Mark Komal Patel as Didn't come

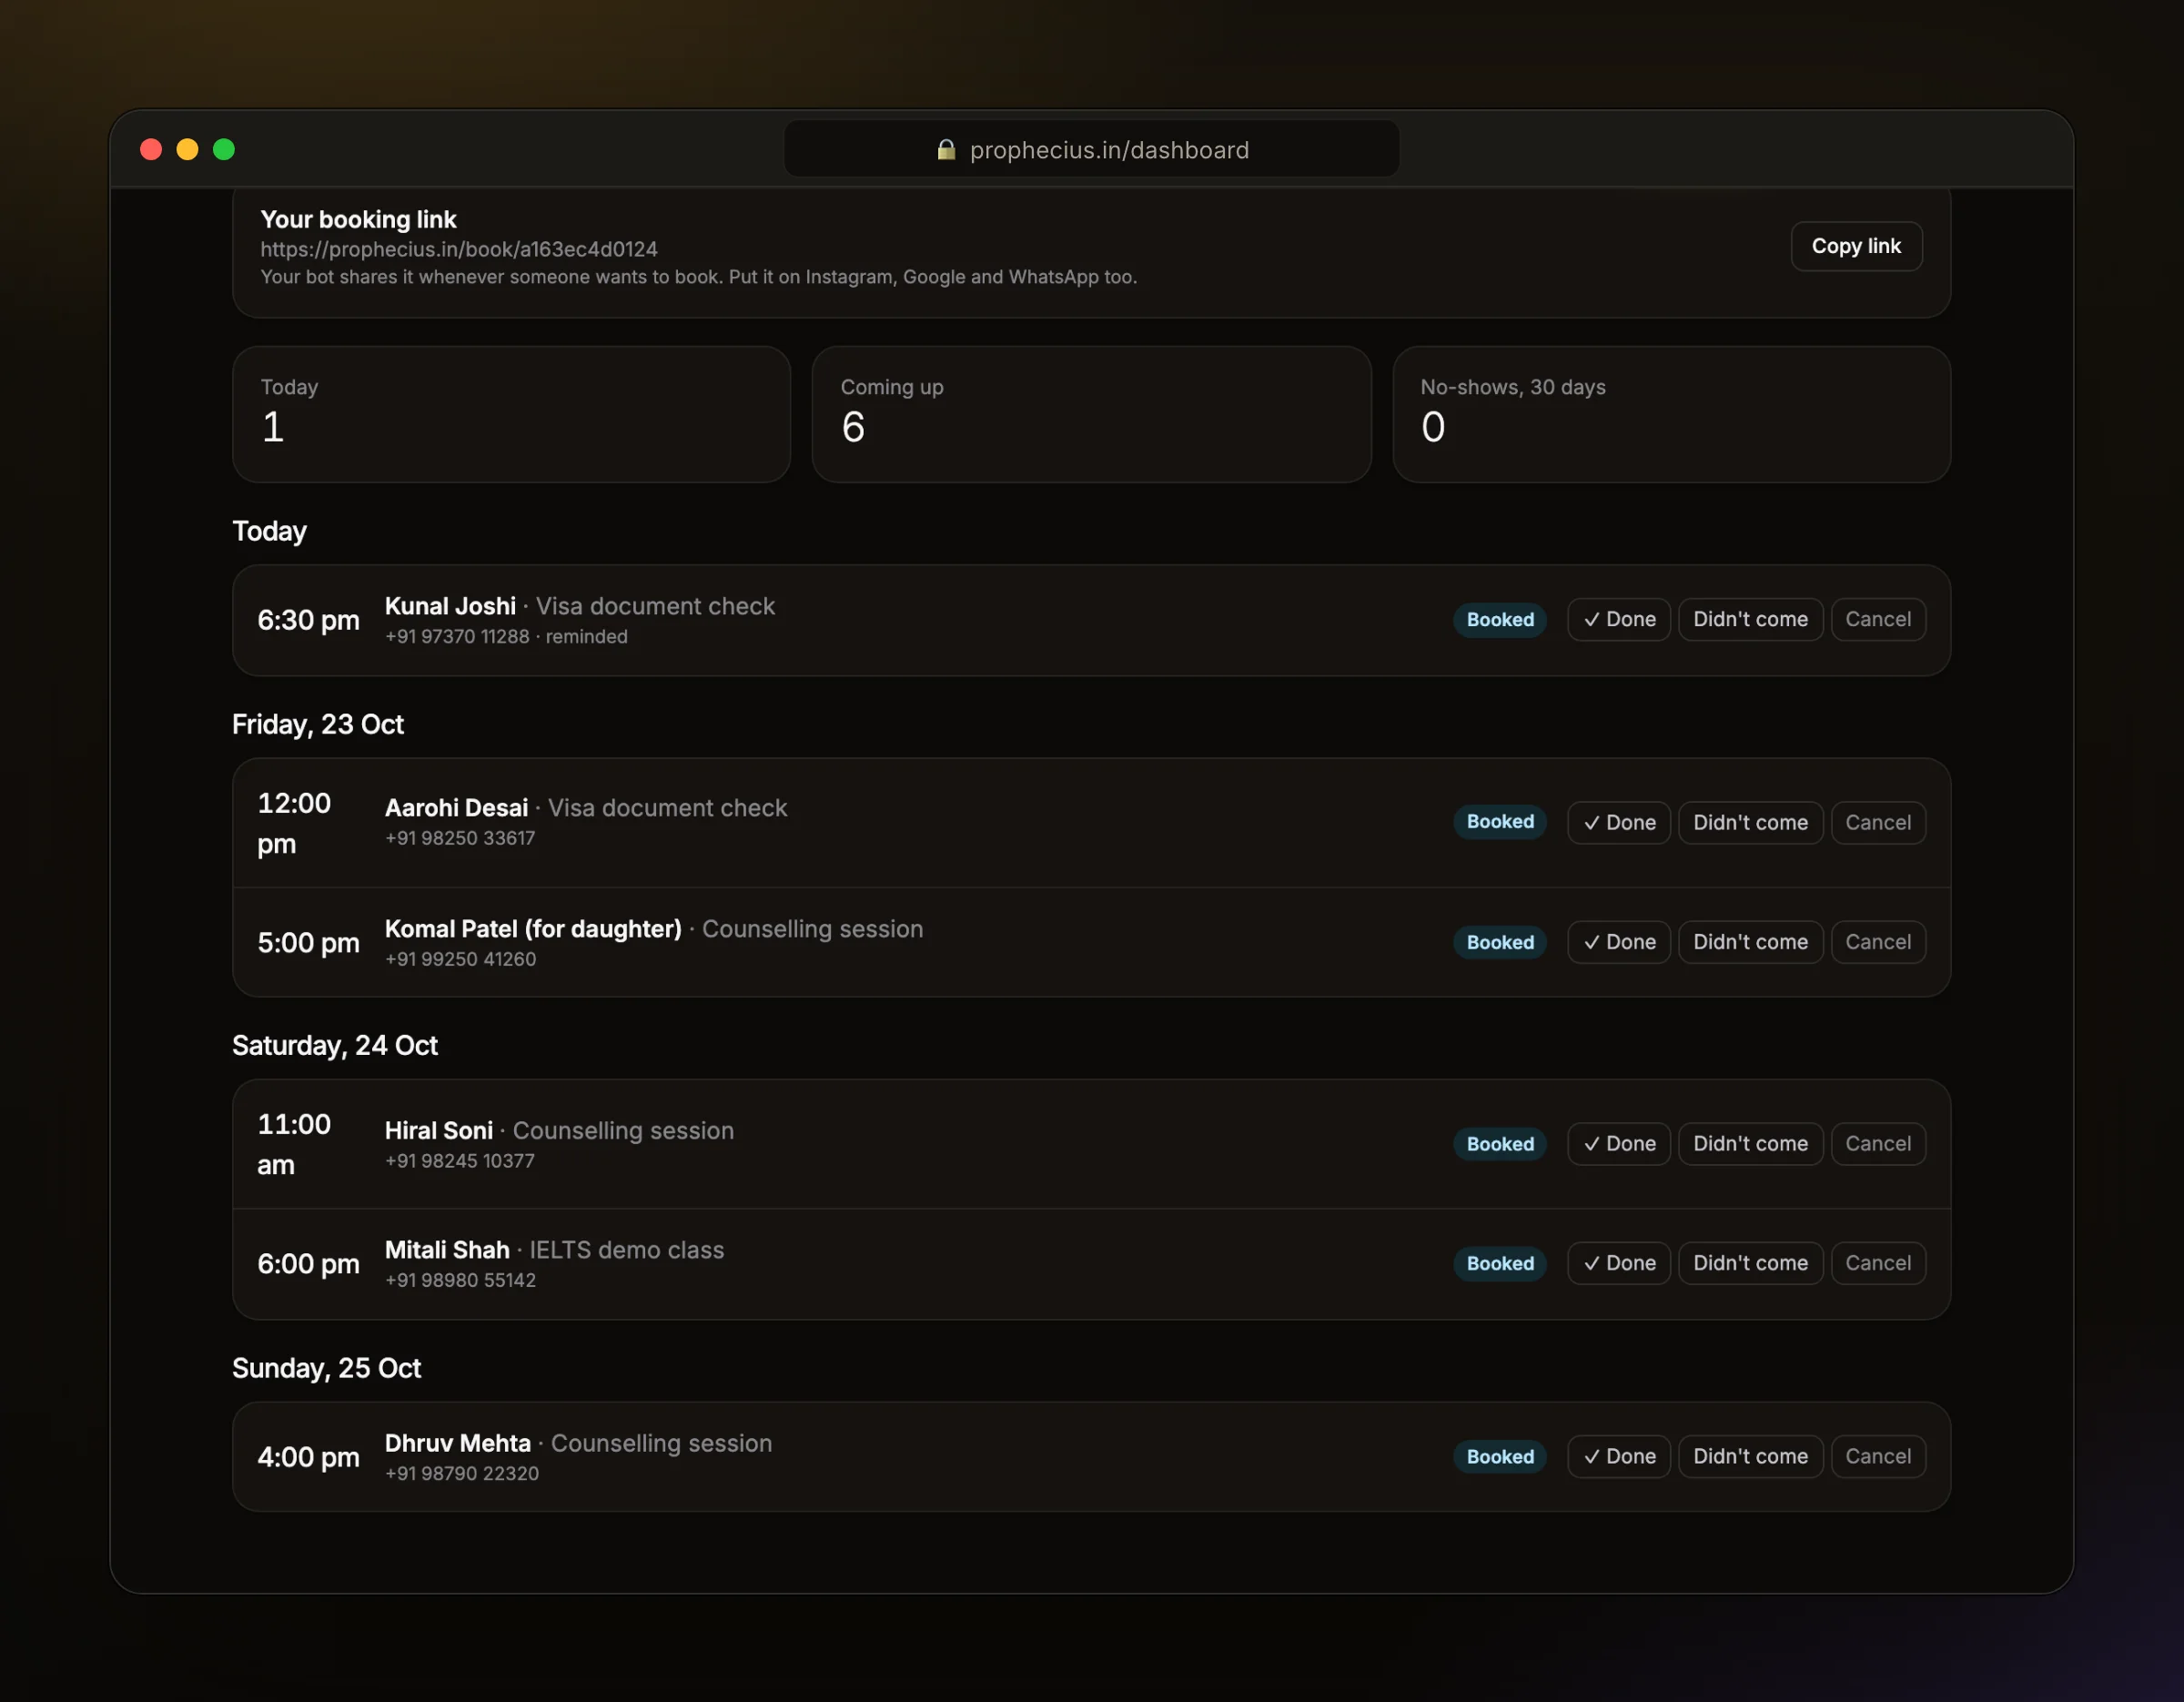click(x=1750, y=942)
